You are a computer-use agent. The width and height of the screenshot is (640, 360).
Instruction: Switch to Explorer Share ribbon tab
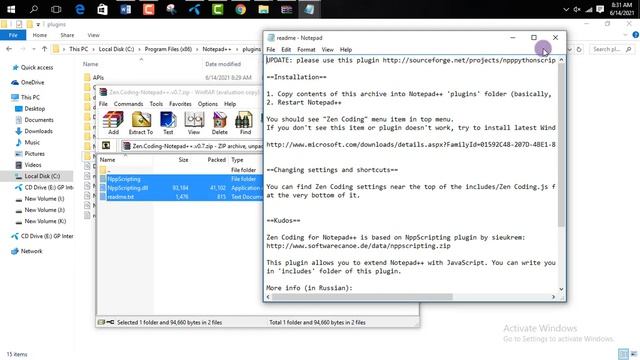67,35
